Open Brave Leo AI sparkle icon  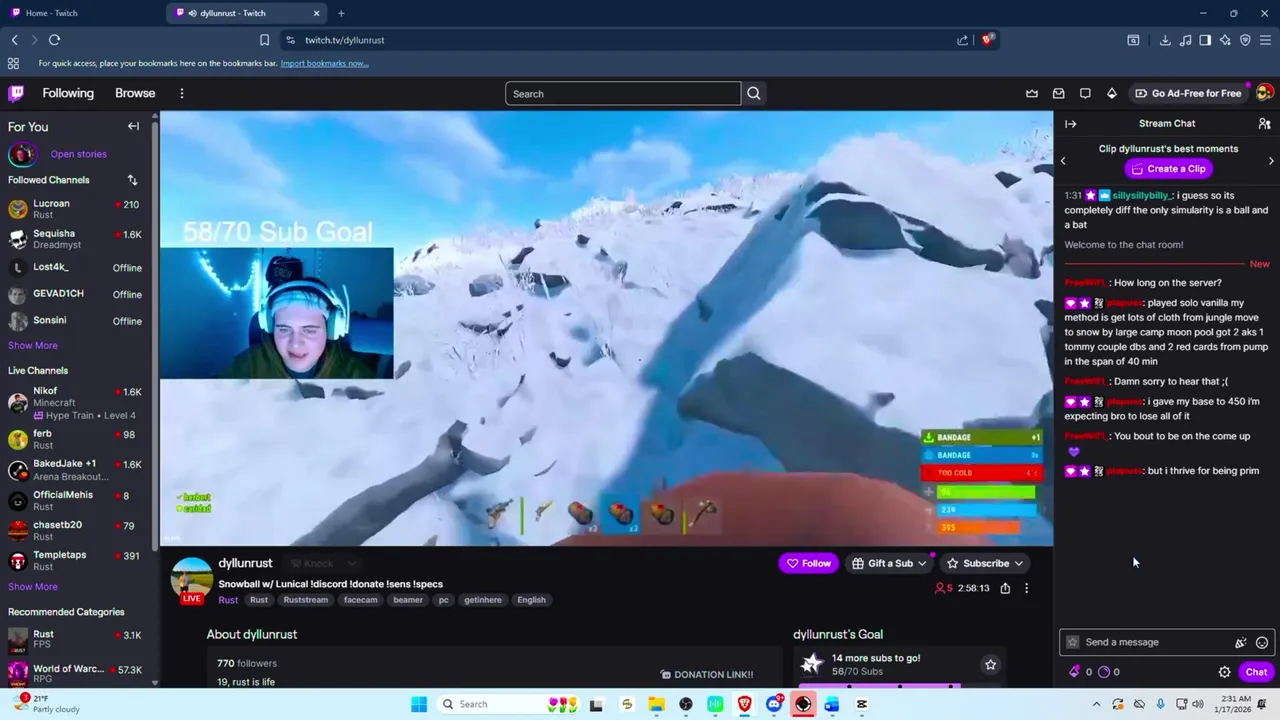click(1225, 40)
